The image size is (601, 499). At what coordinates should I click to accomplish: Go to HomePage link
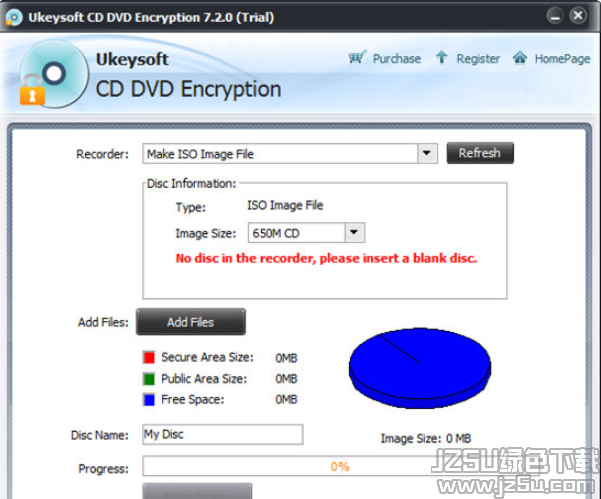(562, 59)
